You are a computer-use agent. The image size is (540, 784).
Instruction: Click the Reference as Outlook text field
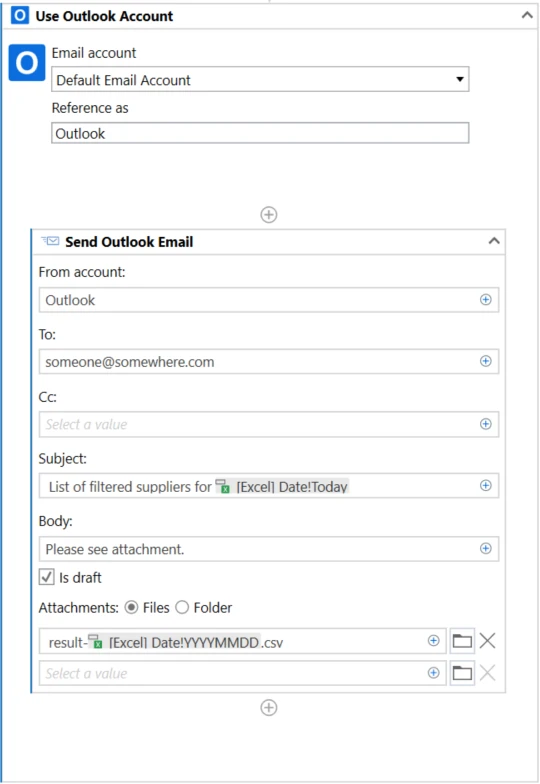coord(260,133)
